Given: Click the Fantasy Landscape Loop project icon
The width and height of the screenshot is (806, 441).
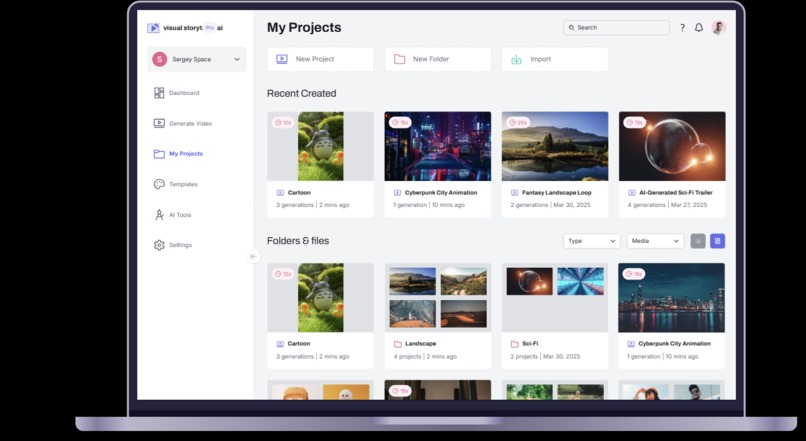Looking at the screenshot, I should [x=515, y=193].
